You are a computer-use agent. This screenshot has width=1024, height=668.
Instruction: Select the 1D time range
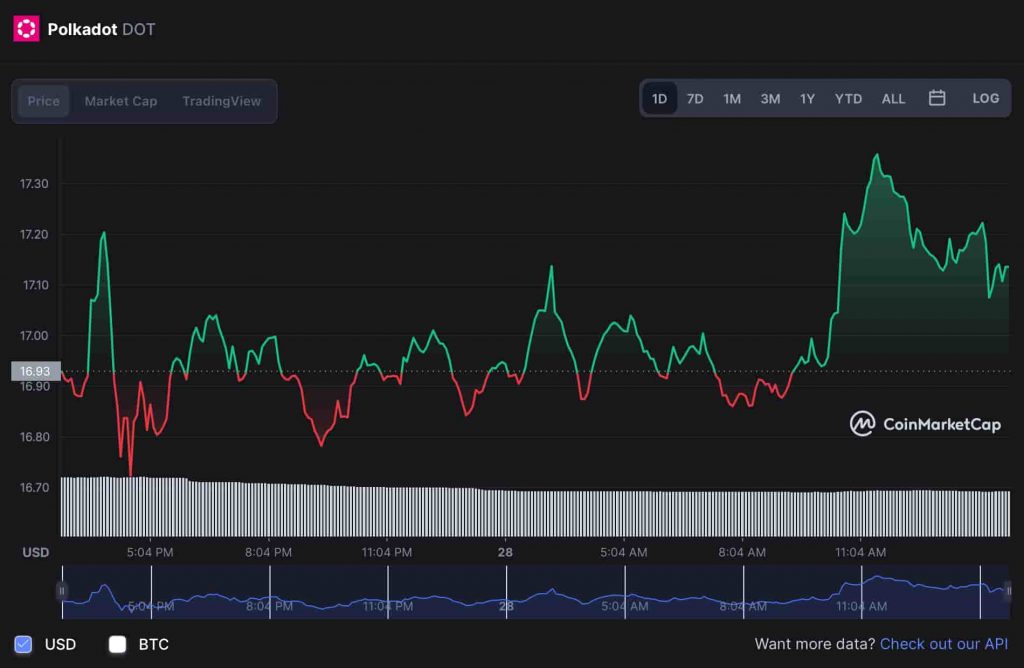click(x=660, y=99)
